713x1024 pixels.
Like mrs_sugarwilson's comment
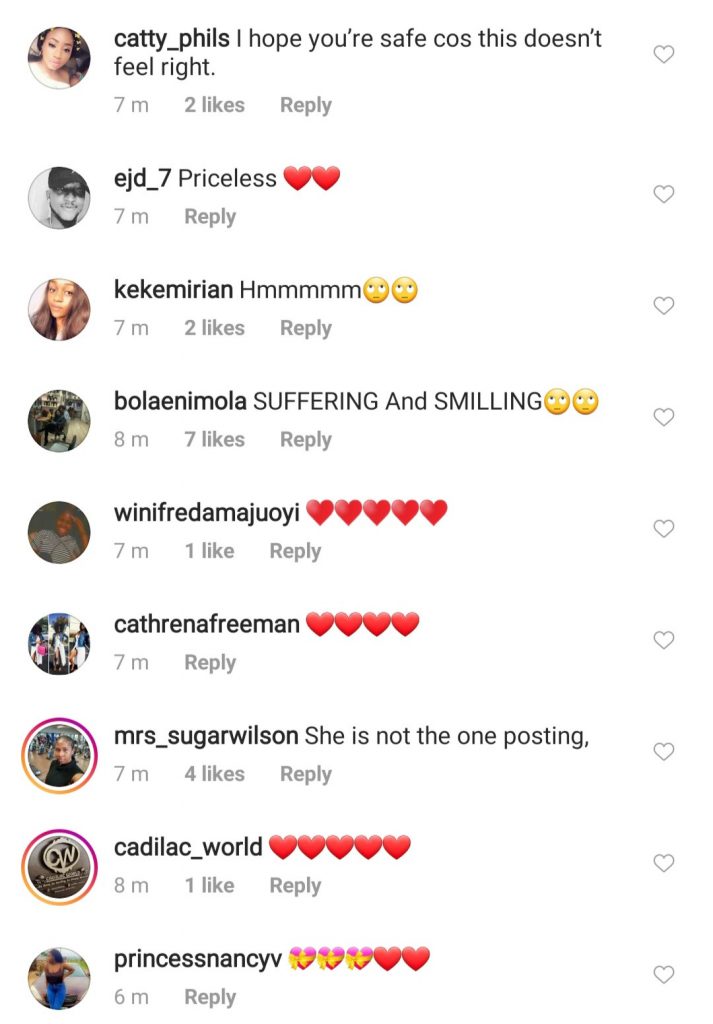point(664,751)
